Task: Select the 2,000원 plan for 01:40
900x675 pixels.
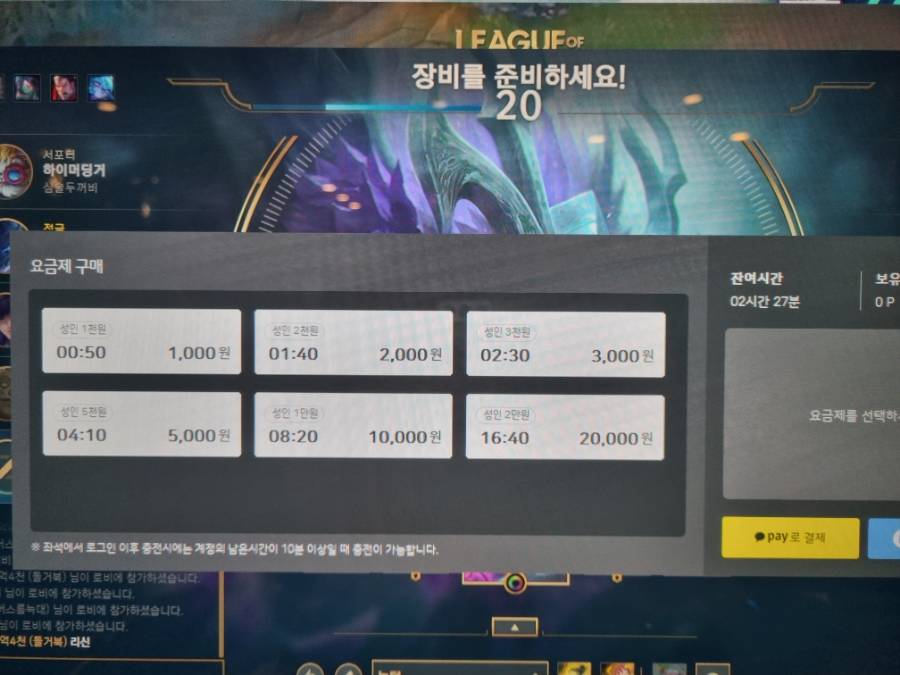Action: tap(354, 343)
